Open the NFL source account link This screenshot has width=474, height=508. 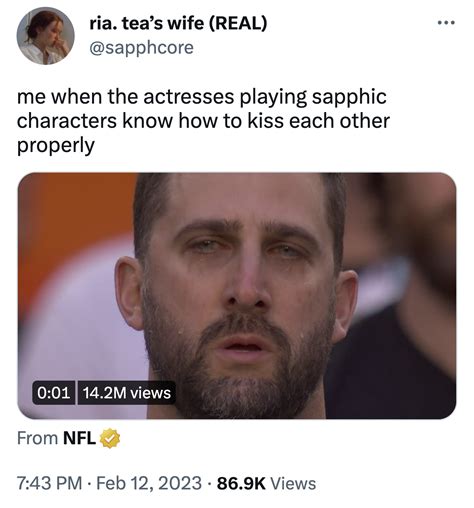[79, 438]
